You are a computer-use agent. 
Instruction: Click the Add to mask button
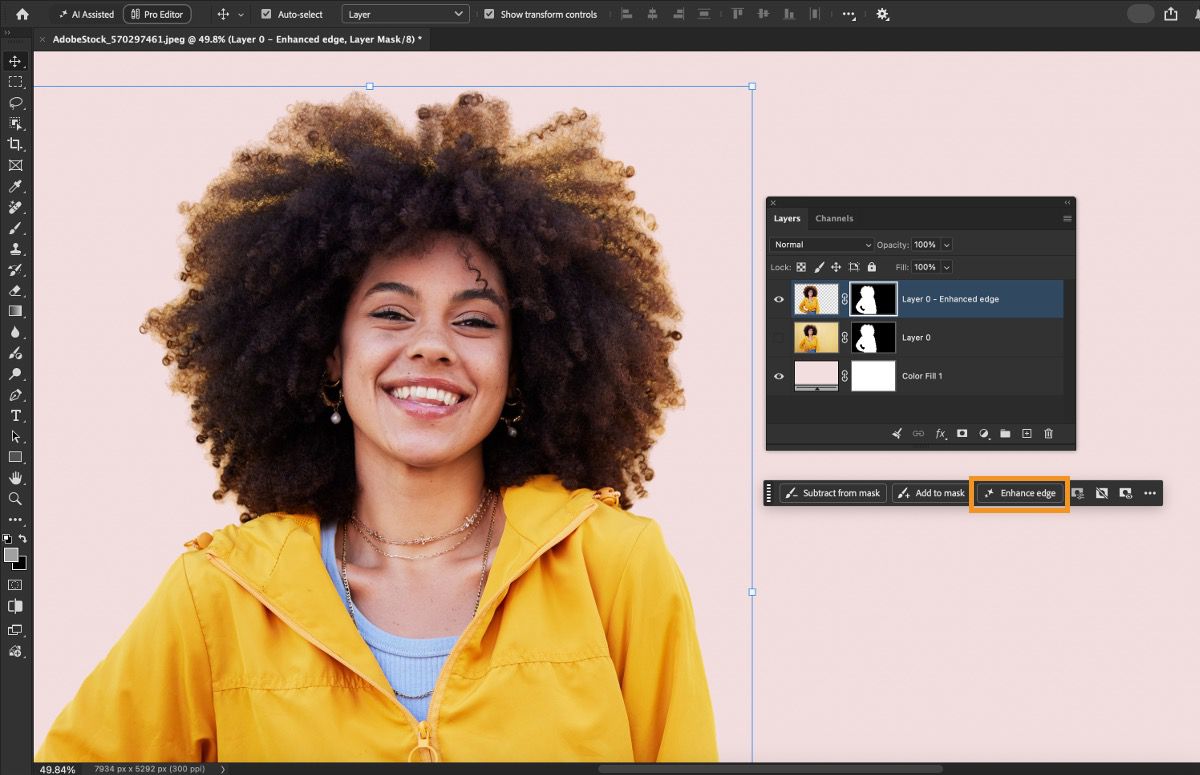[x=931, y=493]
